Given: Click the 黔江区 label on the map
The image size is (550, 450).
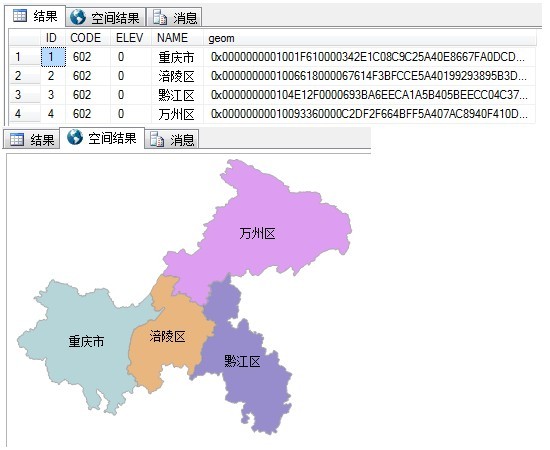Looking at the screenshot, I should tap(242, 361).
